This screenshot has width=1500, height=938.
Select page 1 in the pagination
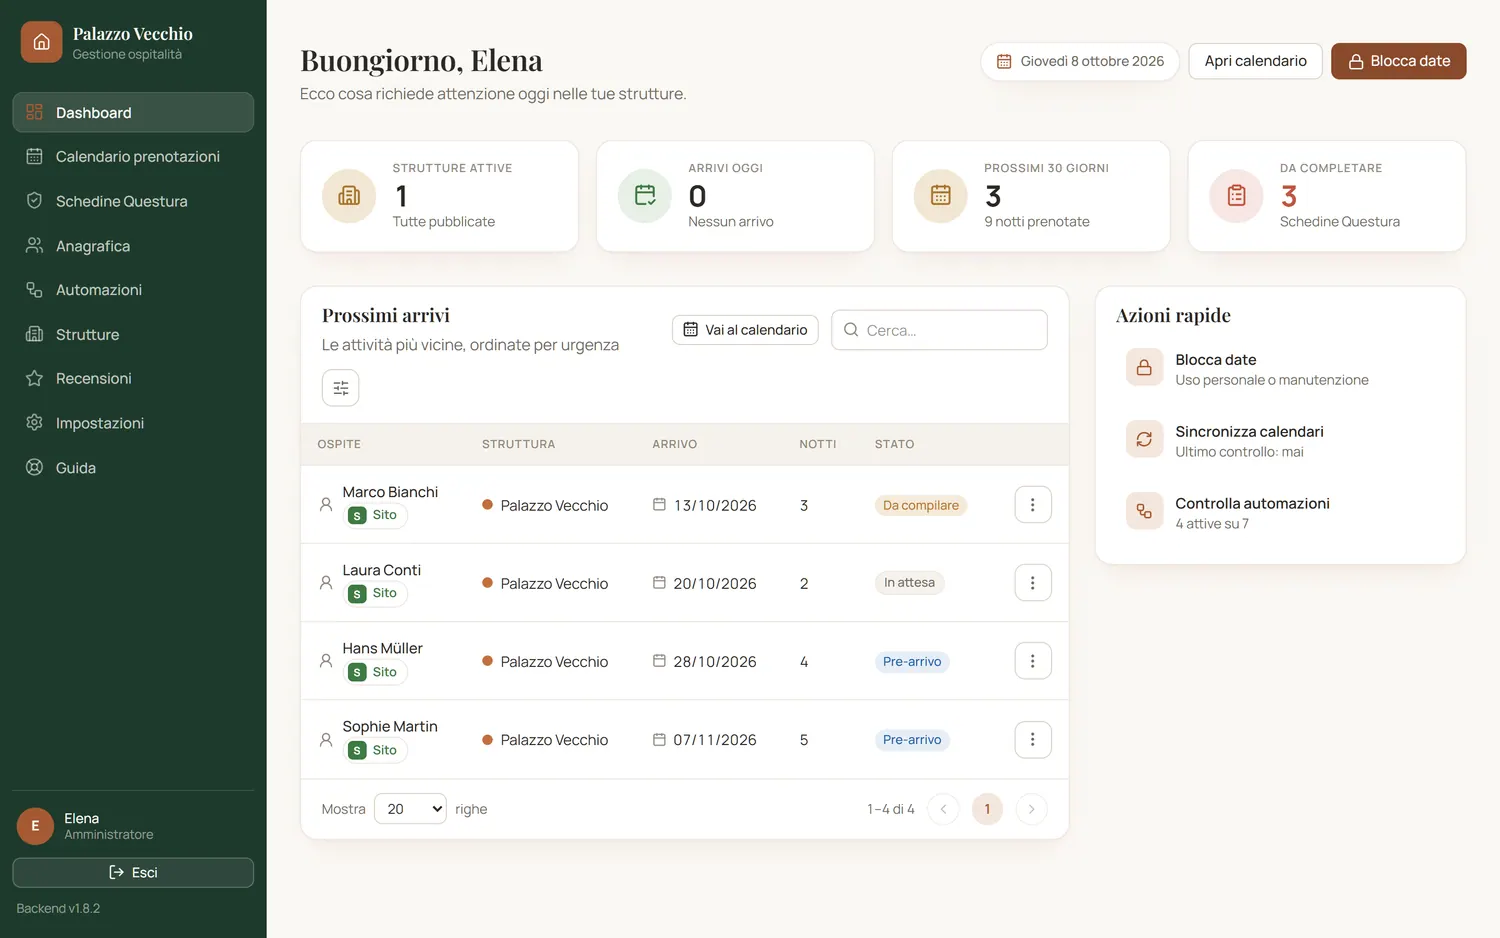987,809
